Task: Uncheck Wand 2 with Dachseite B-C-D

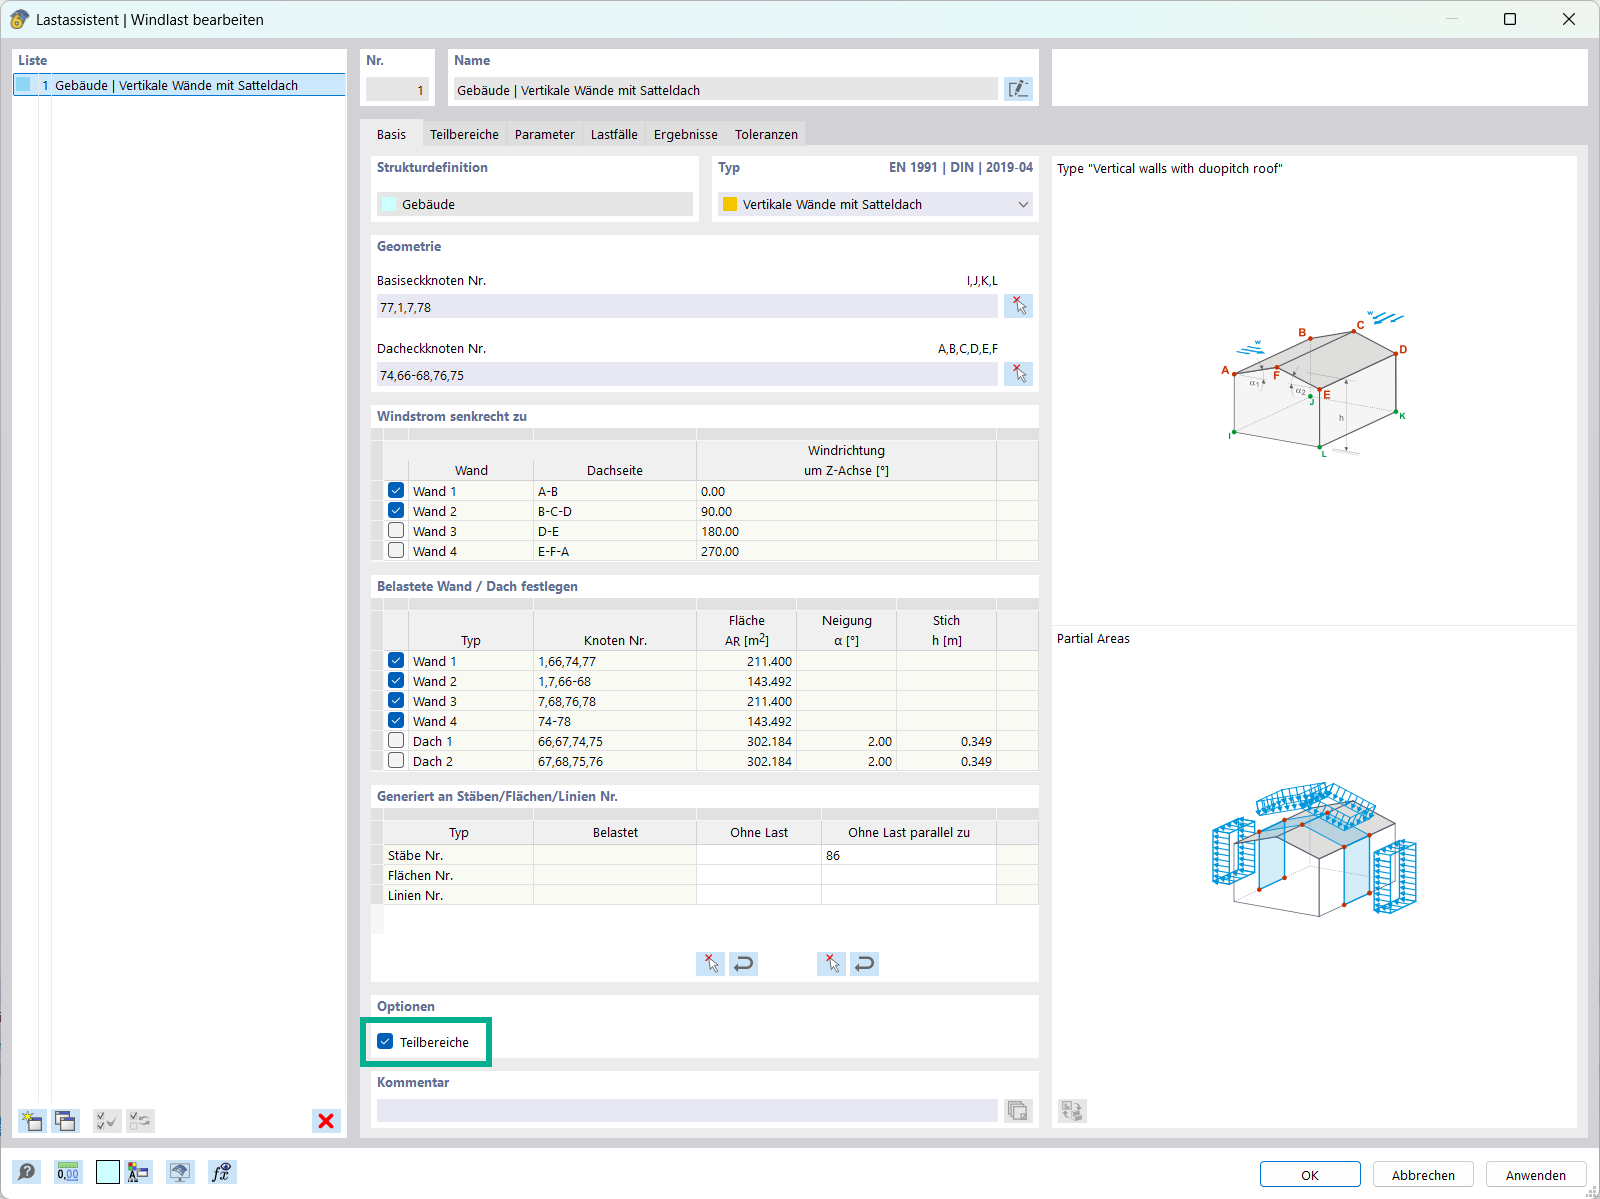Action: point(396,511)
